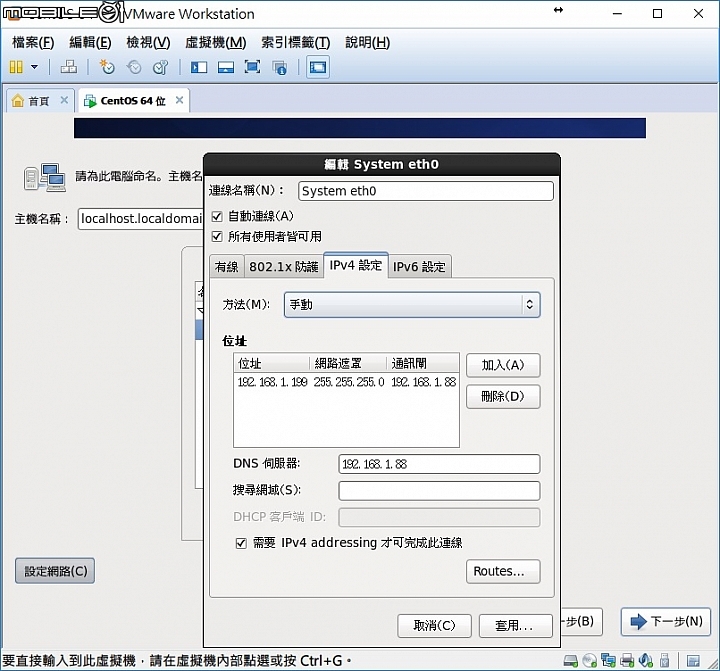
Task: Click the DNS 伺服器 input field
Action: pos(439,464)
